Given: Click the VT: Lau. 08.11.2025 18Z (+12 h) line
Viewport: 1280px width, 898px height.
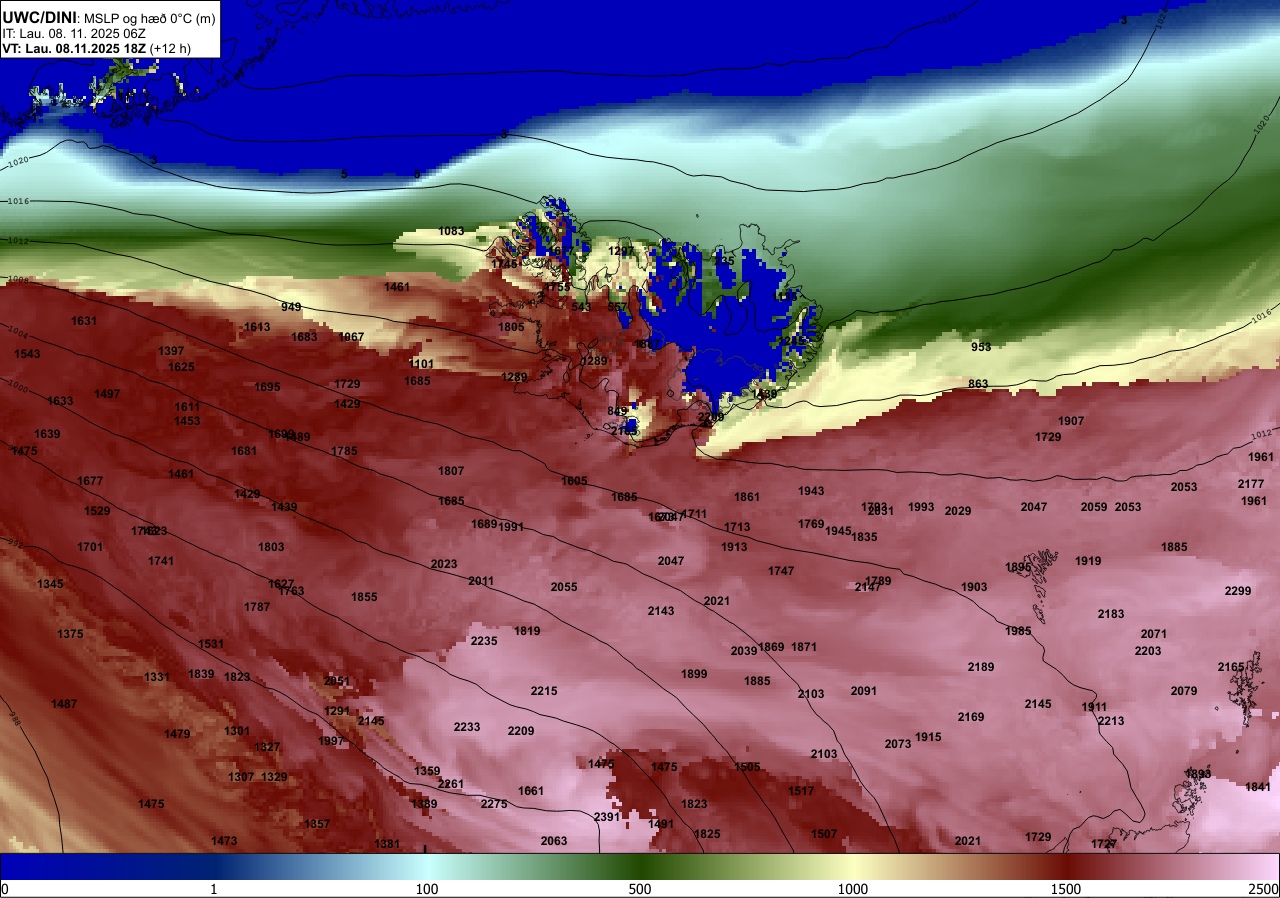Looking at the screenshot, I should tap(96, 47).
